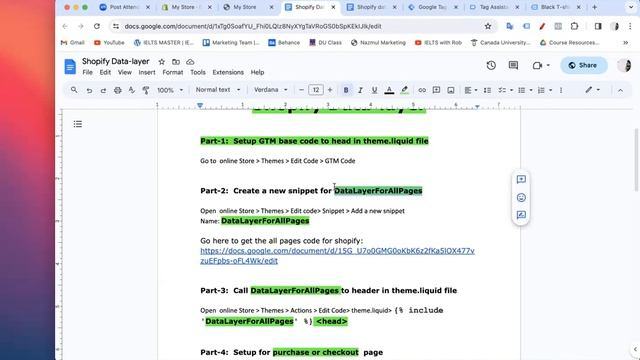Open the zoom level dropdown
The width and height of the screenshot is (640, 360).
coord(170,90)
